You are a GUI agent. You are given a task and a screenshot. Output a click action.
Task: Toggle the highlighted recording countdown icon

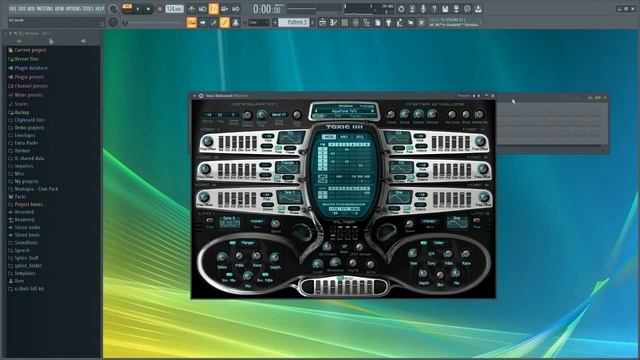(213, 9)
